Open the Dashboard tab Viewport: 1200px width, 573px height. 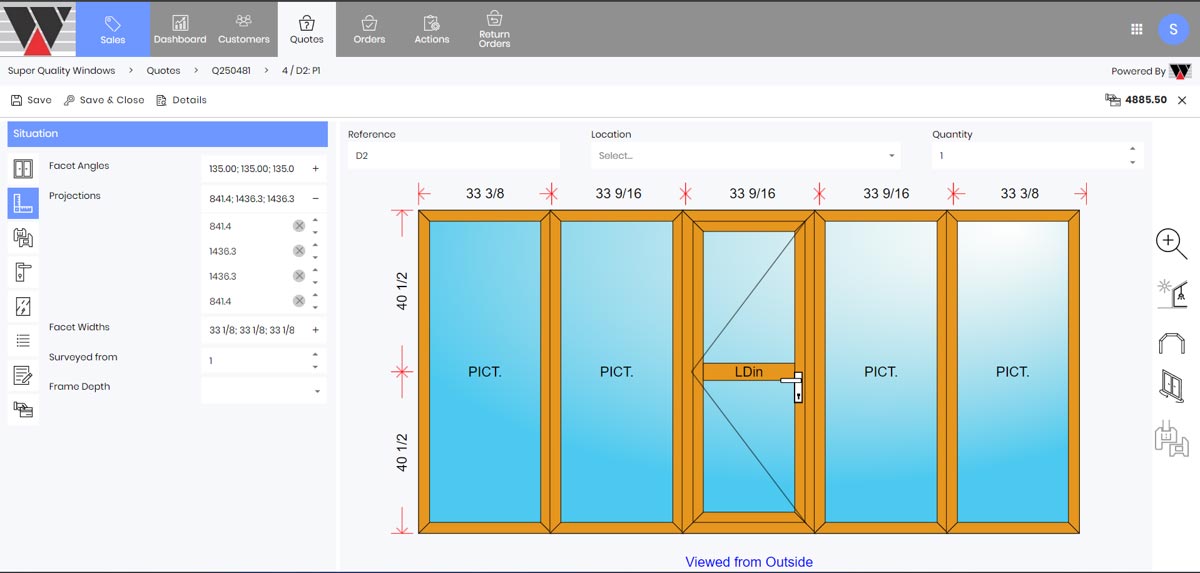180,29
